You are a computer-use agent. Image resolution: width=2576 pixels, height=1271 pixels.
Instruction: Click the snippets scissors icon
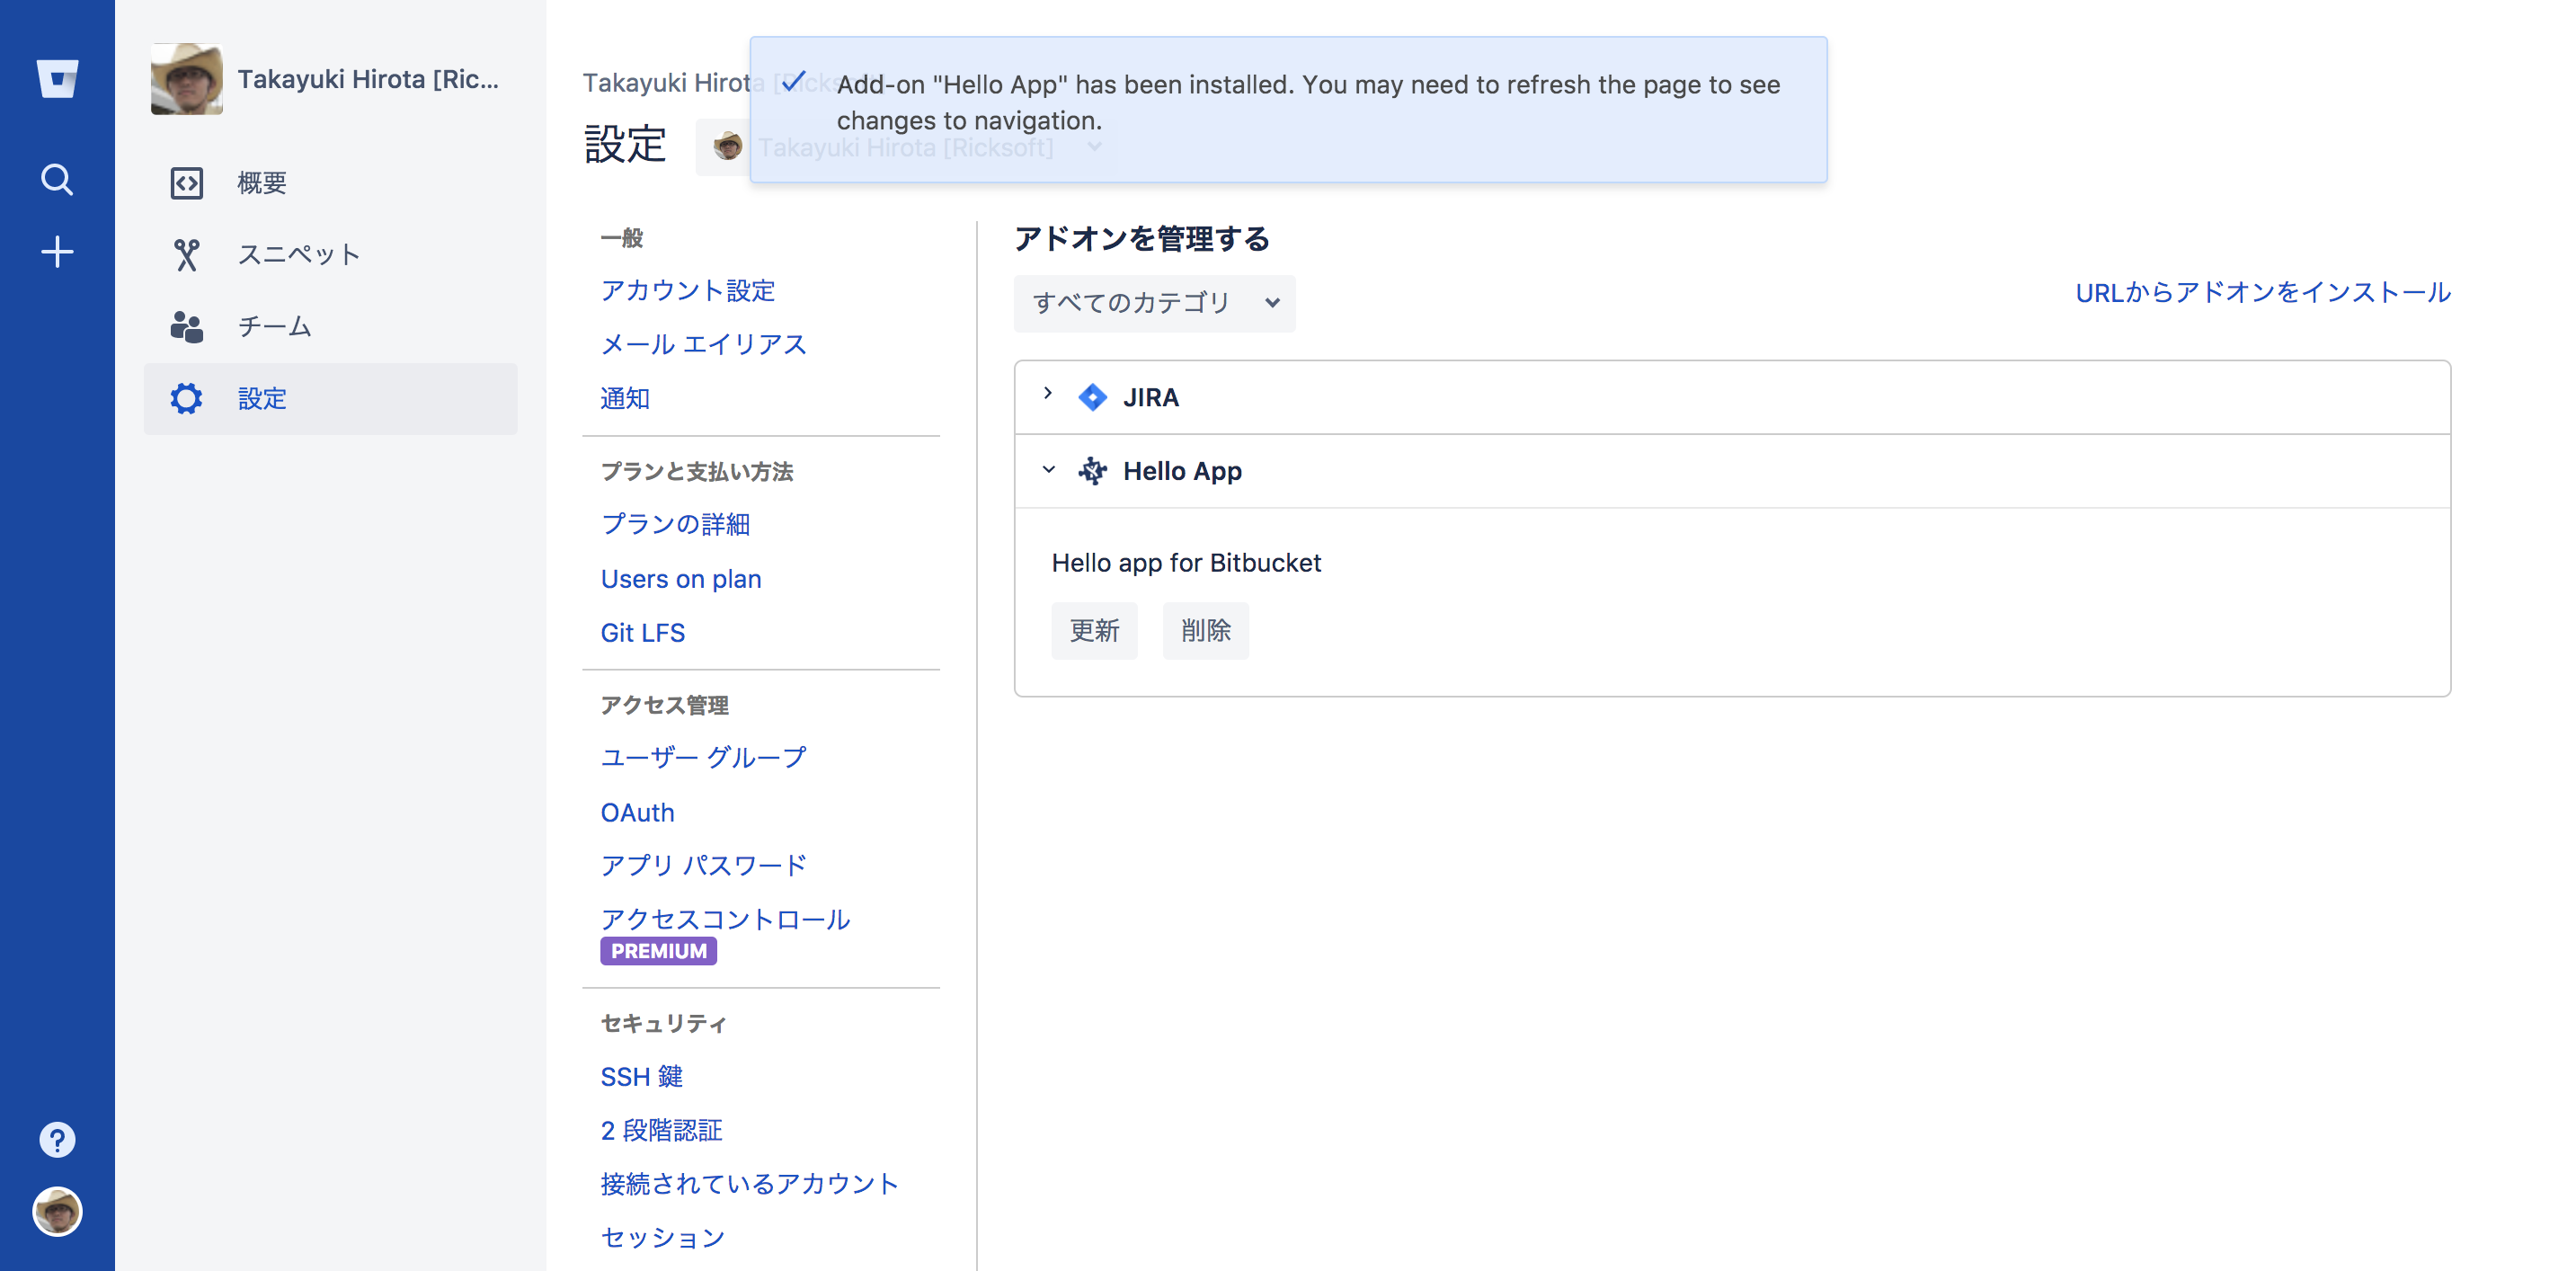(x=186, y=255)
